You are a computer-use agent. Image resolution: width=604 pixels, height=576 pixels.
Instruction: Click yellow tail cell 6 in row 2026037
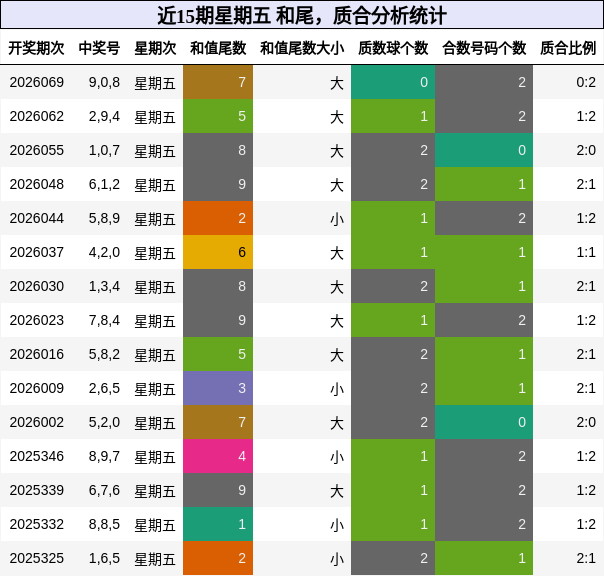(218, 252)
